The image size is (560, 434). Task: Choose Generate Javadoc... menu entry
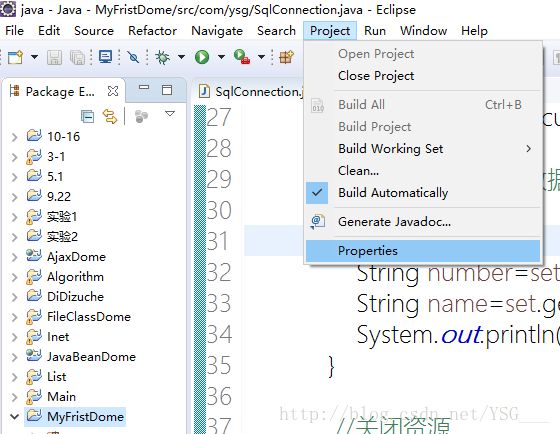(423, 222)
